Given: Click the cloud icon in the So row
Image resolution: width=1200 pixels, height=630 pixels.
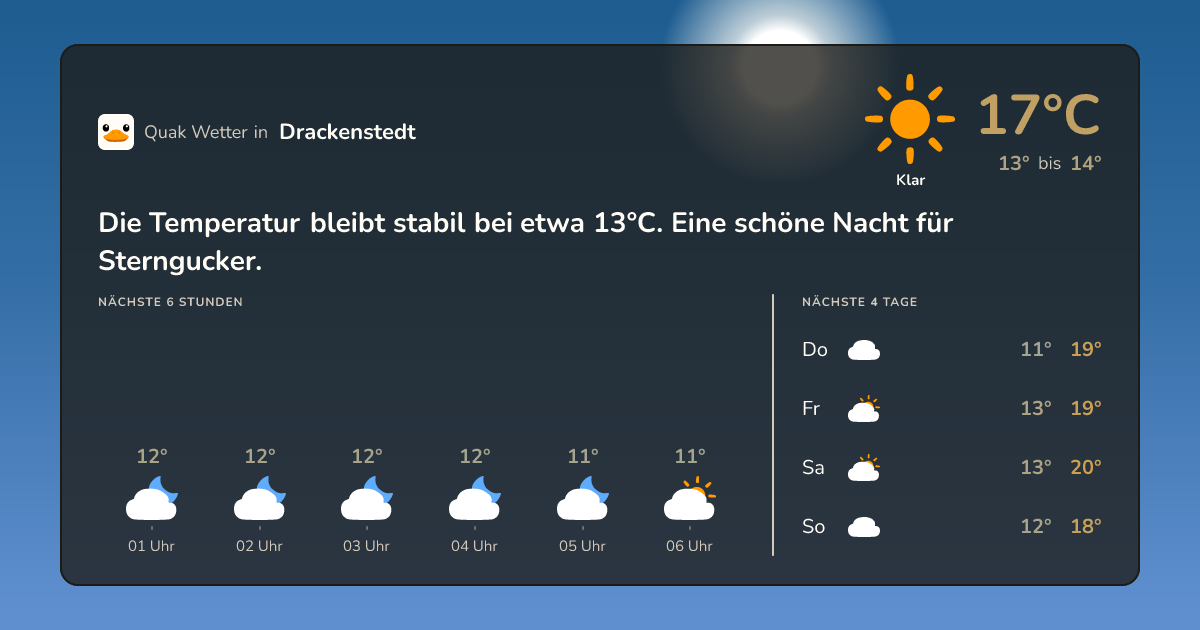Looking at the screenshot, I should 864,526.
